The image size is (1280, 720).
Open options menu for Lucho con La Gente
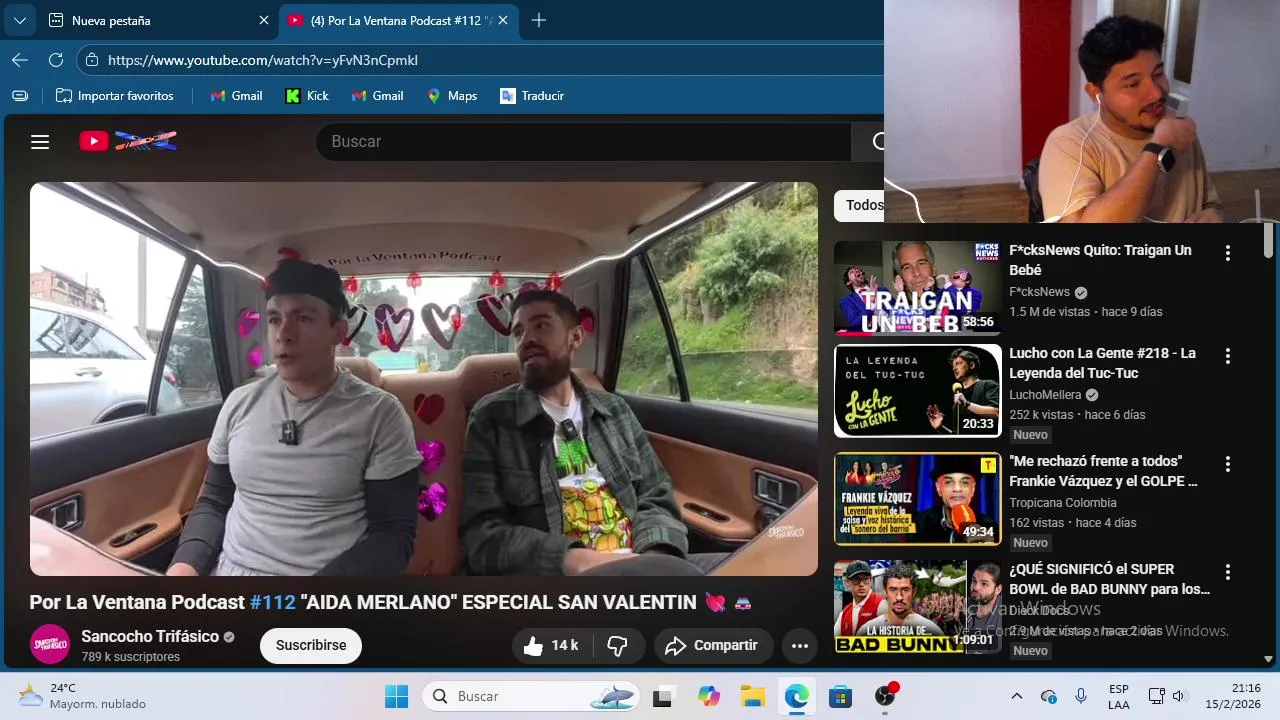(1228, 356)
